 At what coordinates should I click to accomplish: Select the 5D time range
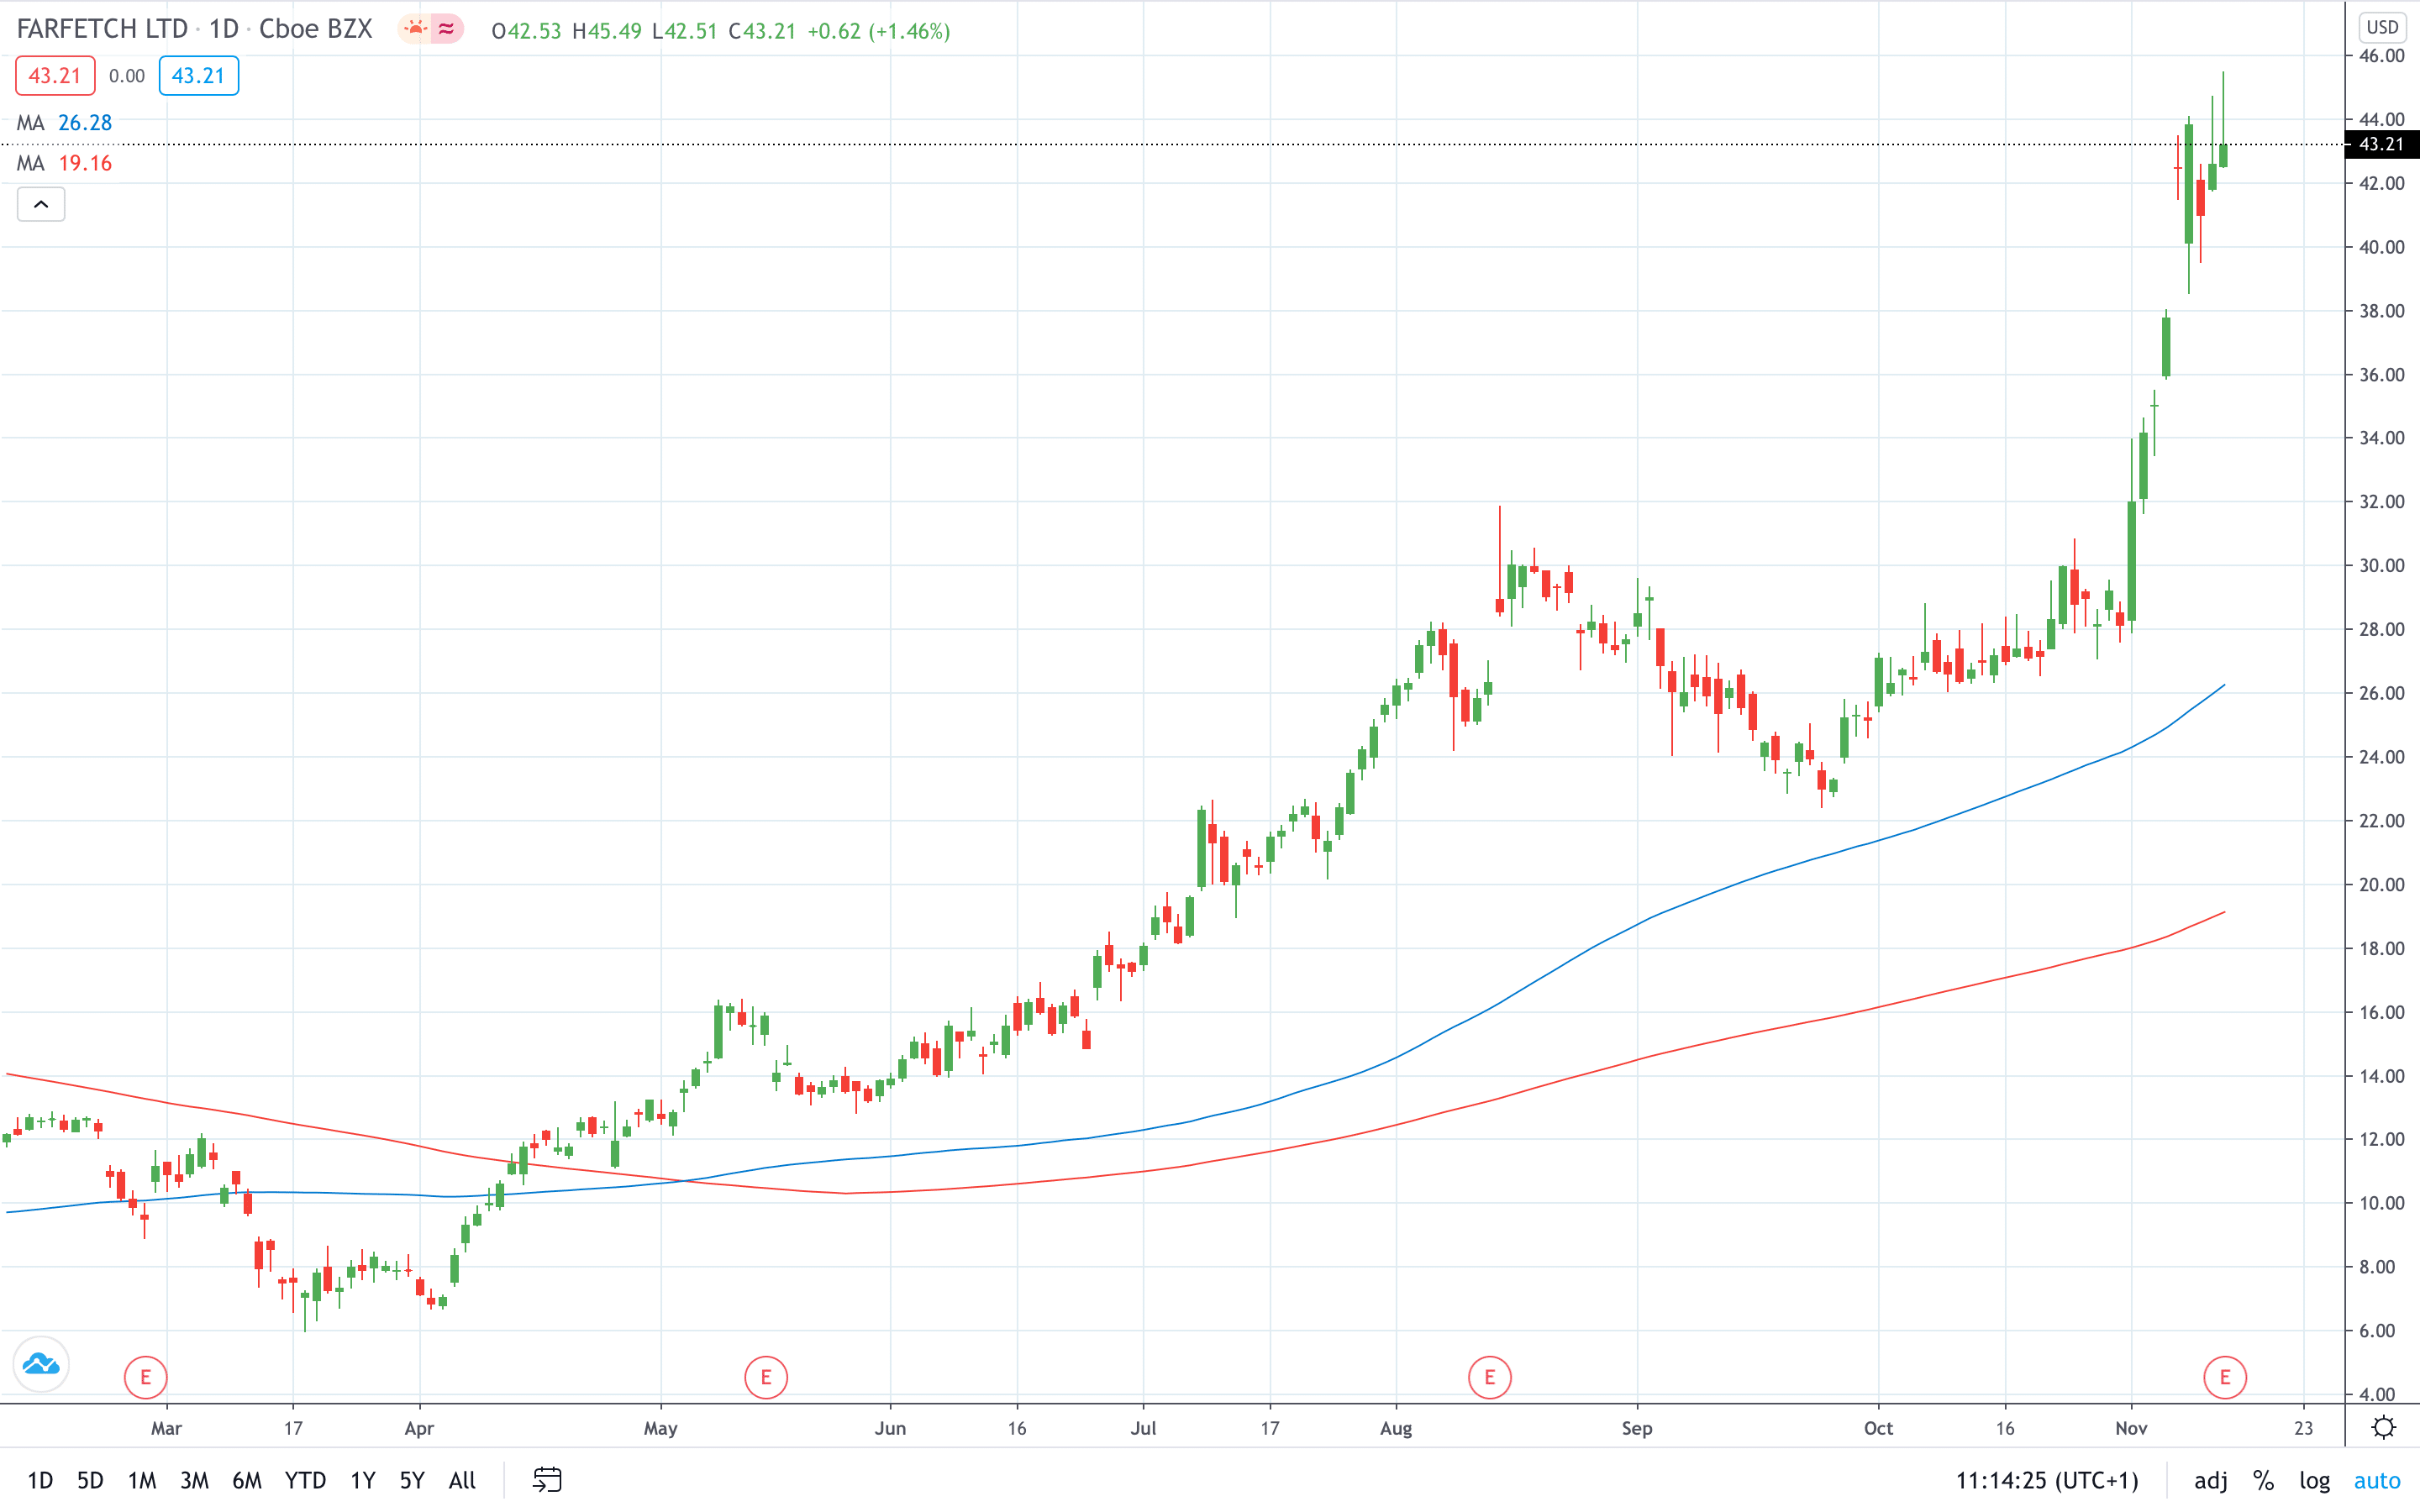pos(90,1480)
